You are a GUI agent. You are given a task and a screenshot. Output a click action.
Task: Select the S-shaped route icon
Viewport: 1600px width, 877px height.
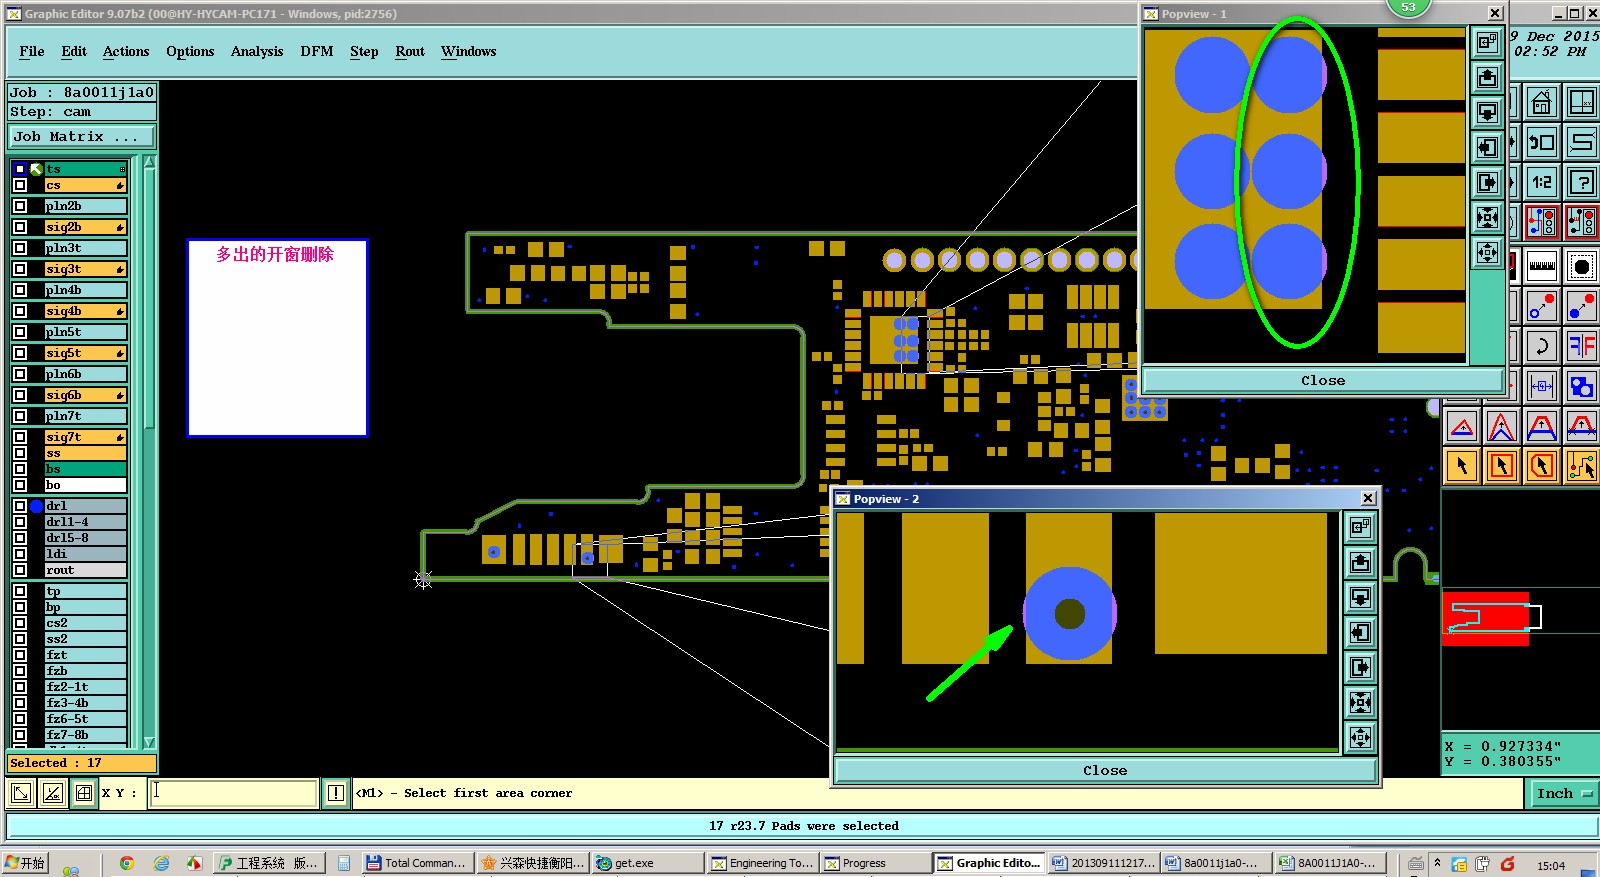click(x=1582, y=142)
